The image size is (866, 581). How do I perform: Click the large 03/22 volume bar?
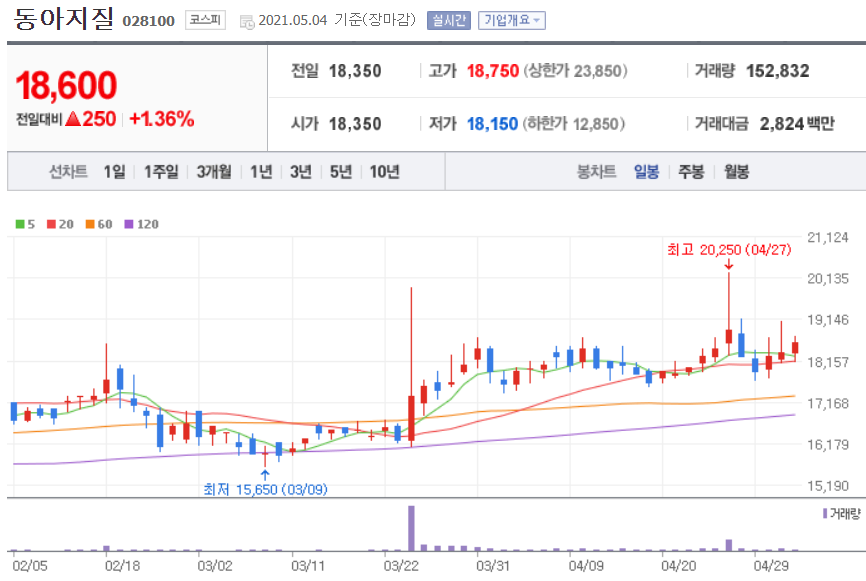(x=411, y=528)
